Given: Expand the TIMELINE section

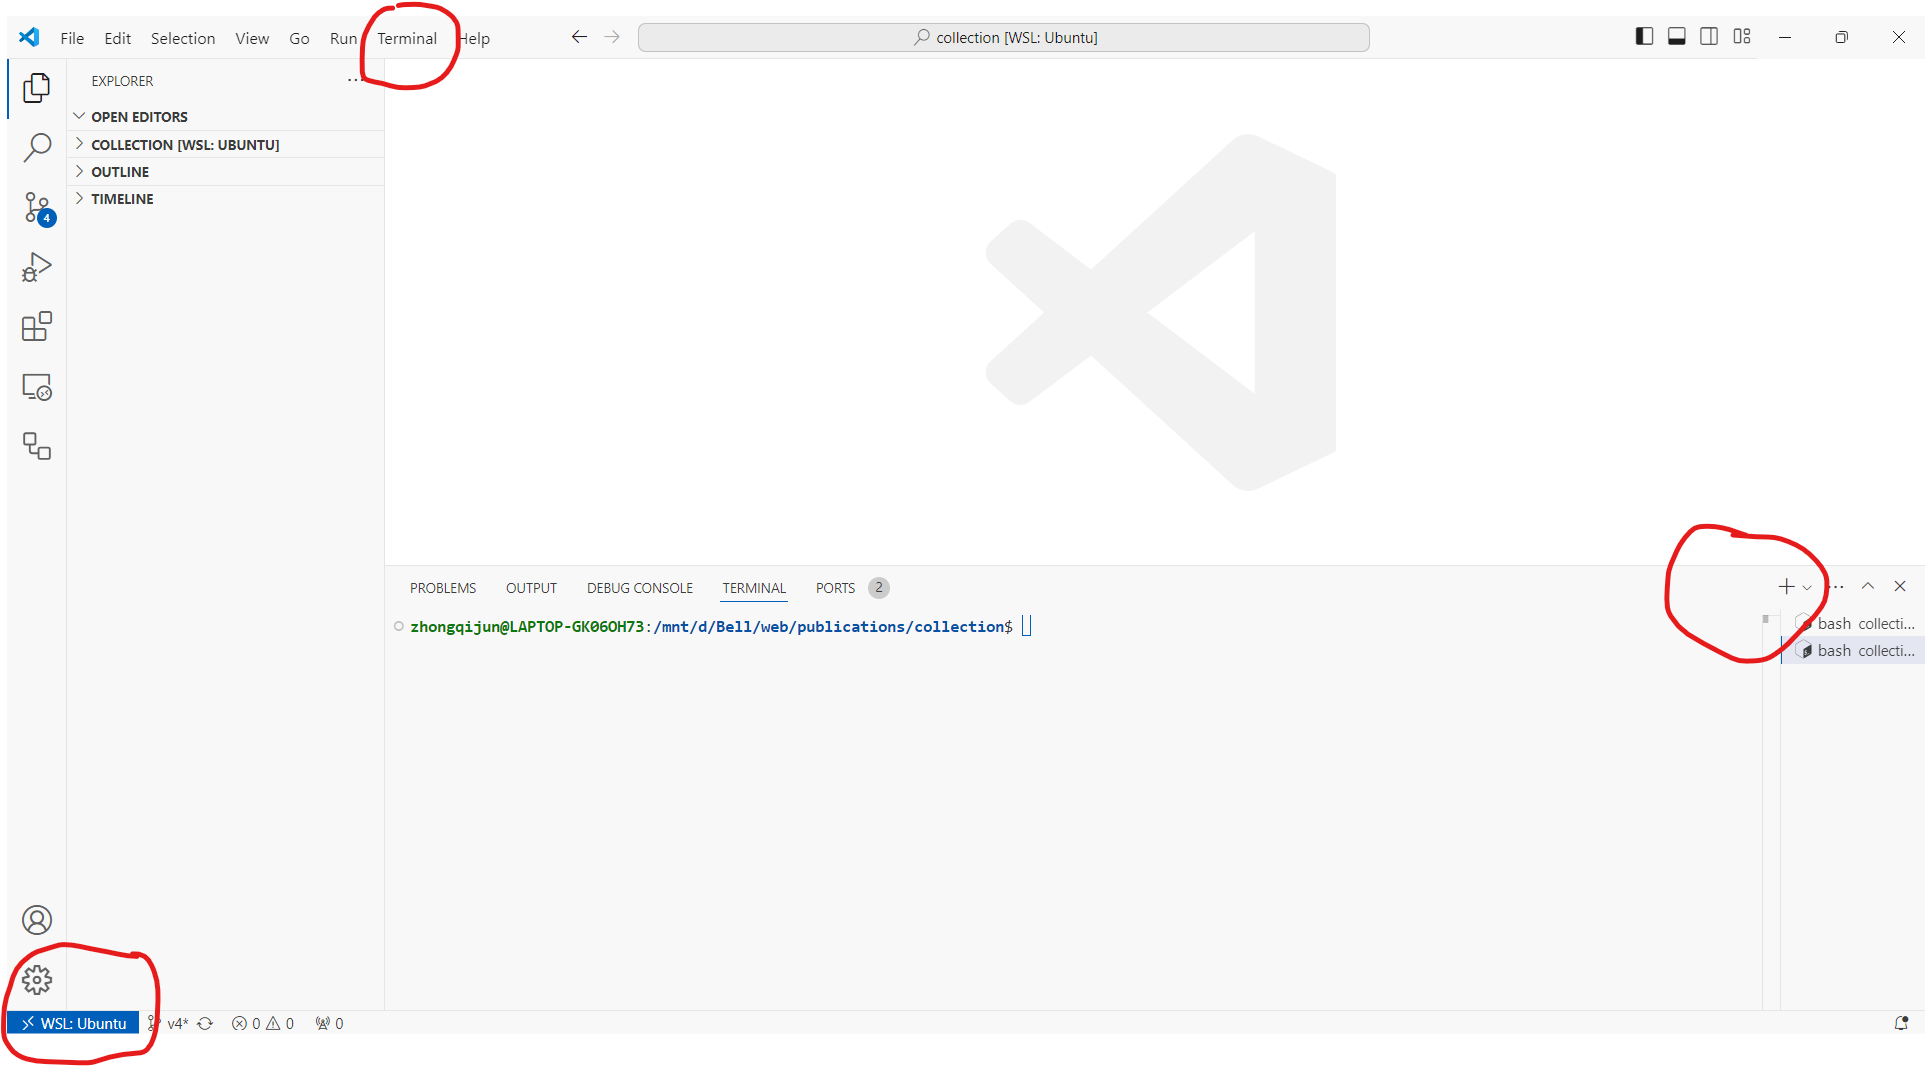Looking at the screenshot, I should (x=226, y=199).
